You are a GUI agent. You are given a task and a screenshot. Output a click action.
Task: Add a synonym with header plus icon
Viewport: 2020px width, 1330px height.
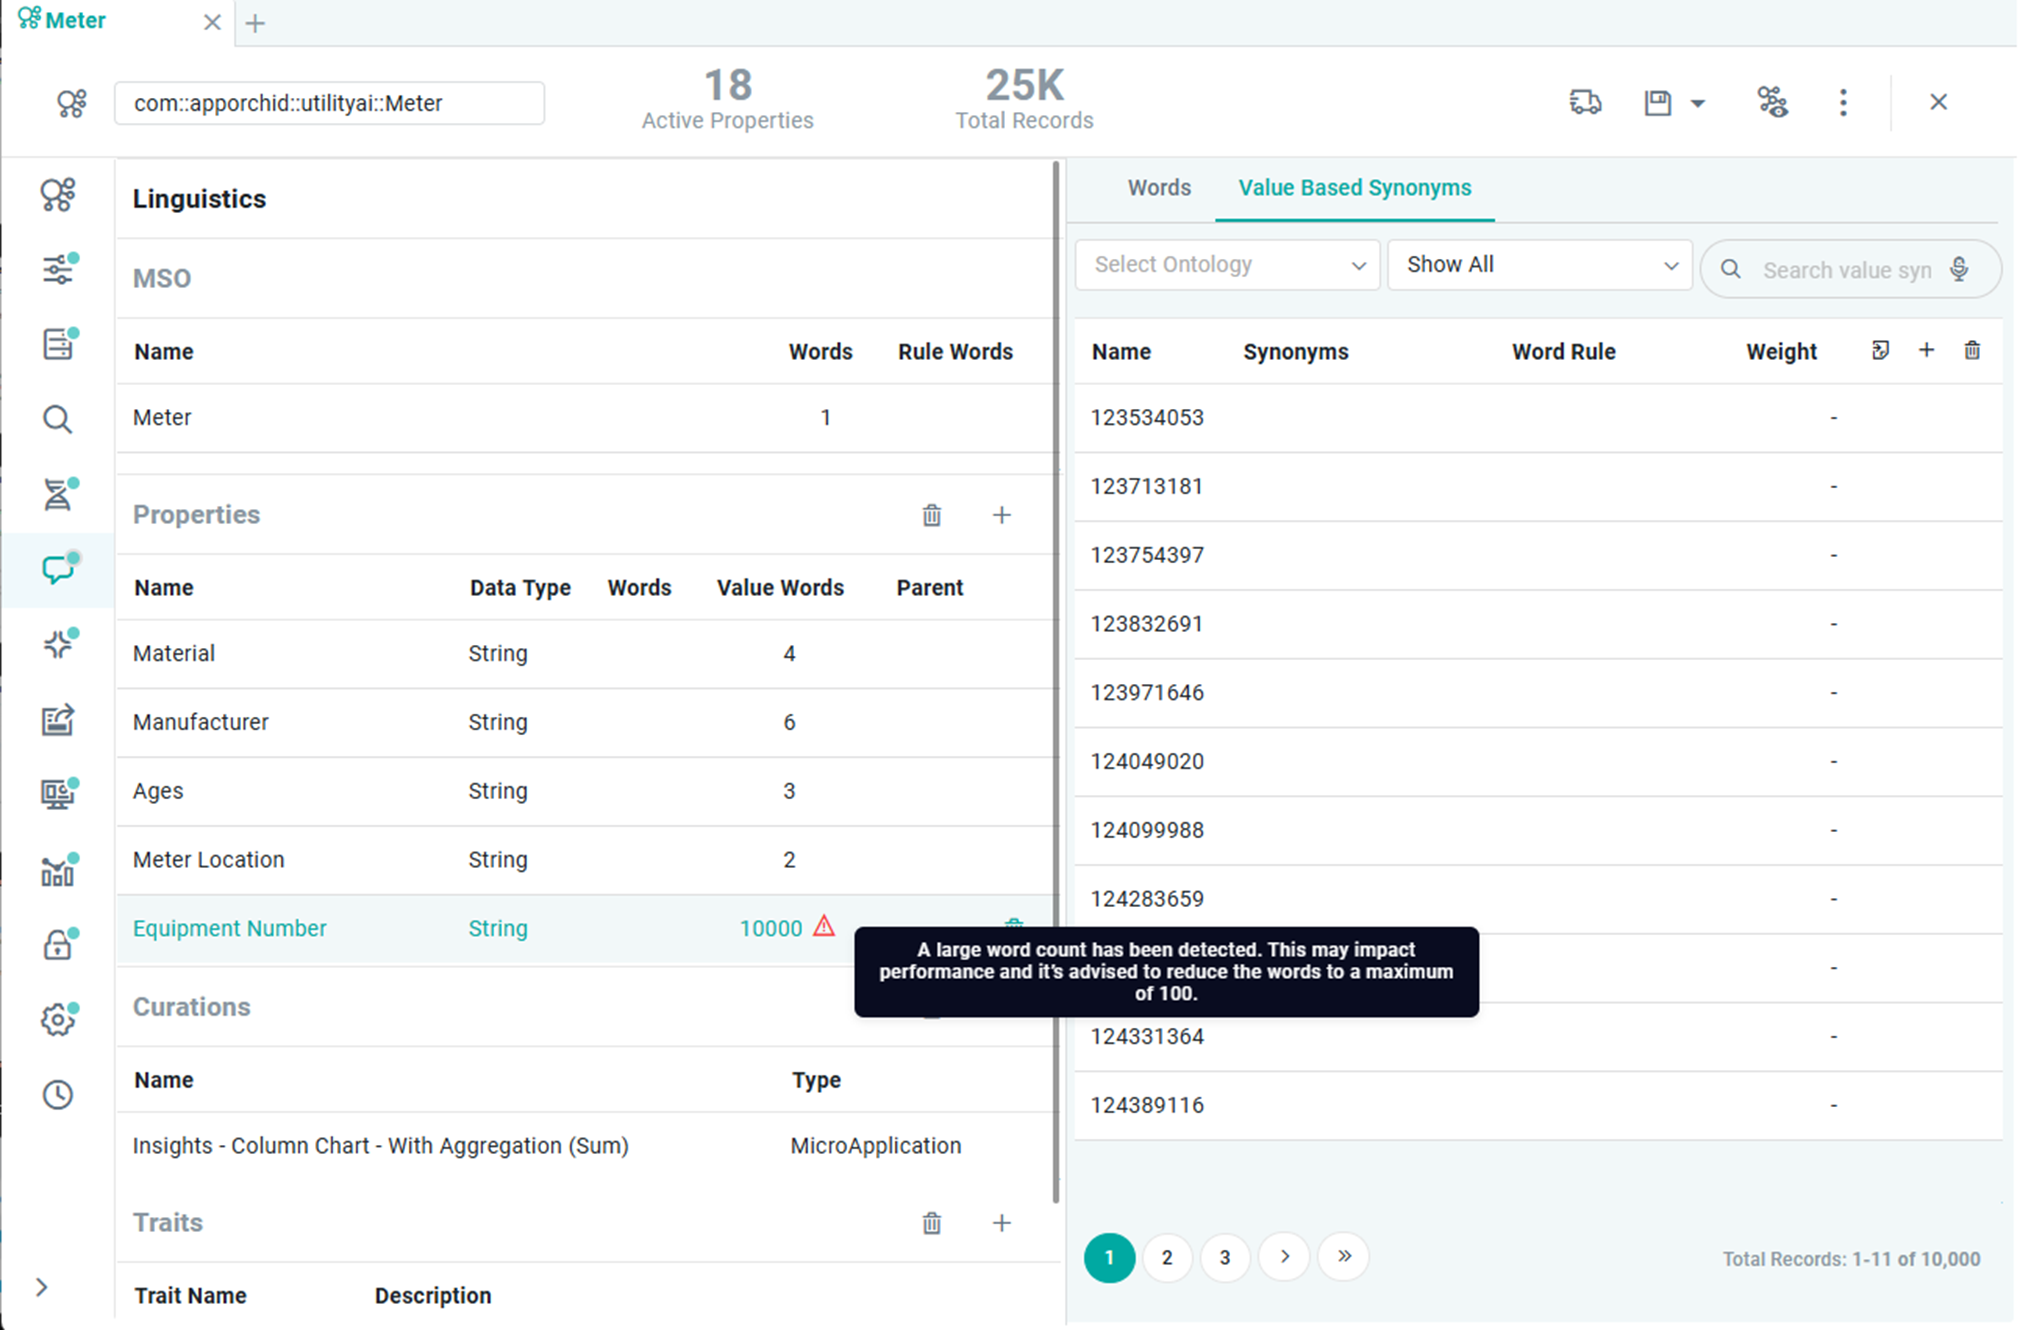[x=1926, y=350]
